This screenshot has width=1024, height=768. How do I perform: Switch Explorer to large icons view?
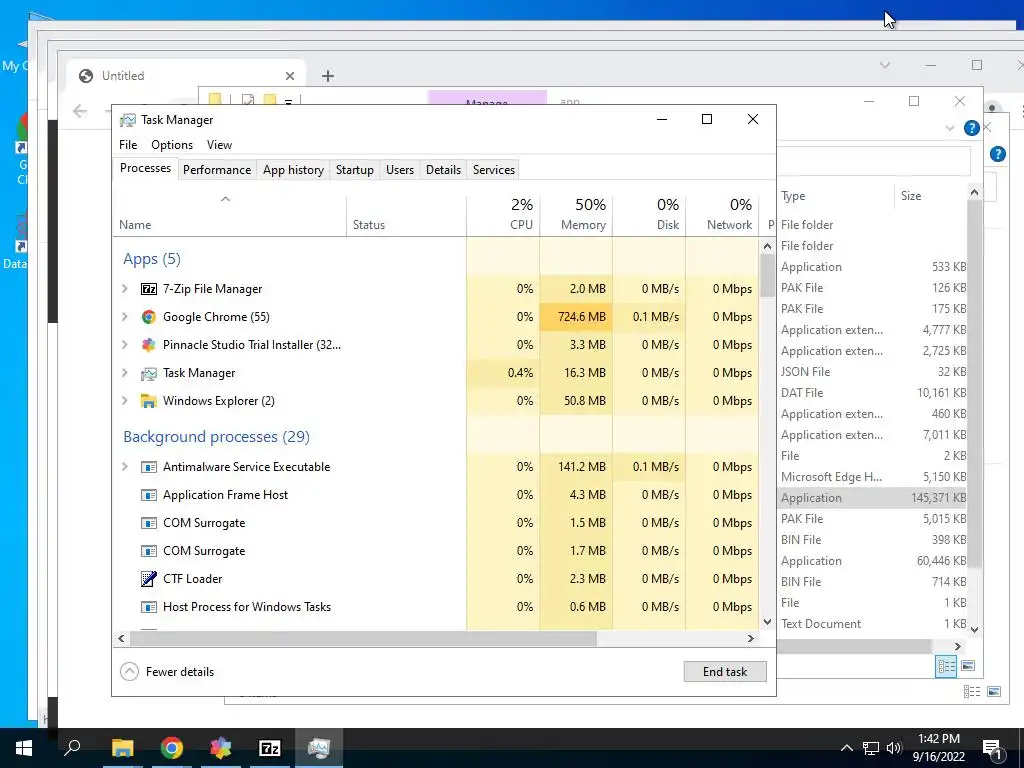[968, 666]
